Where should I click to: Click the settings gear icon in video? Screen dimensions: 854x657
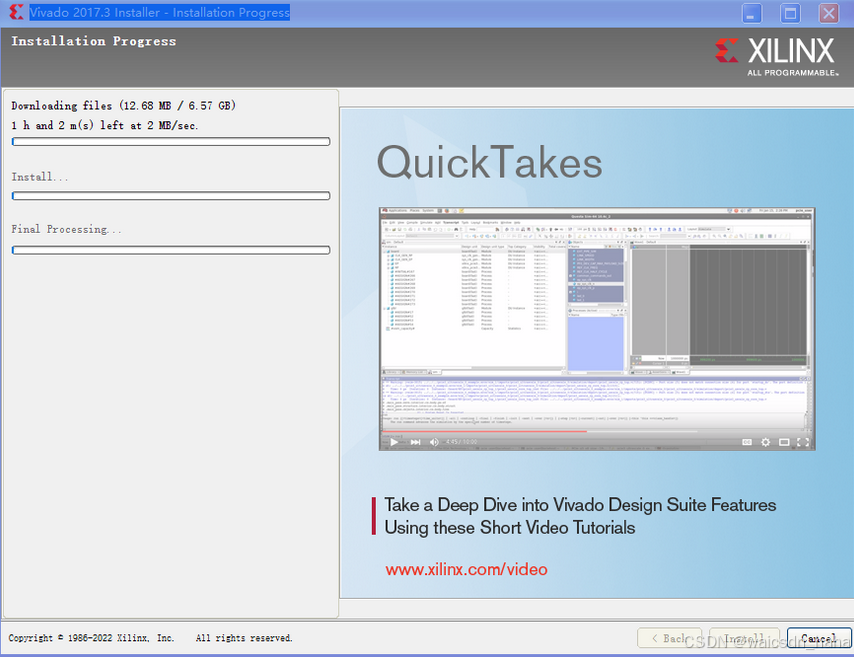[x=766, y=442]
